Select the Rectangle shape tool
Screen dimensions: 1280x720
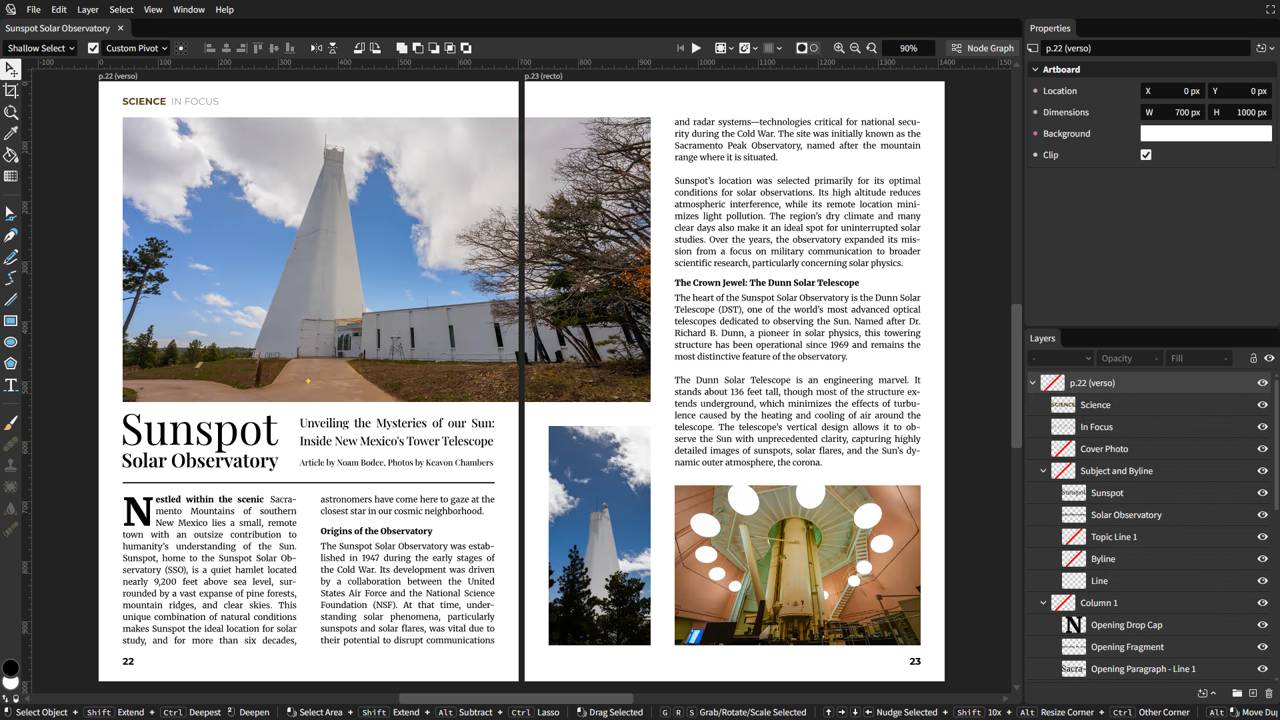(11, 321)
